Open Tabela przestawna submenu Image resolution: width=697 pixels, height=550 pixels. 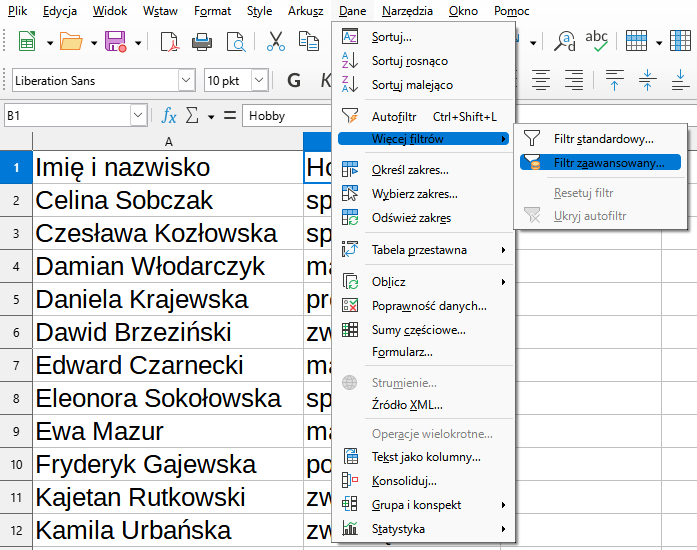tap(419, 250)
